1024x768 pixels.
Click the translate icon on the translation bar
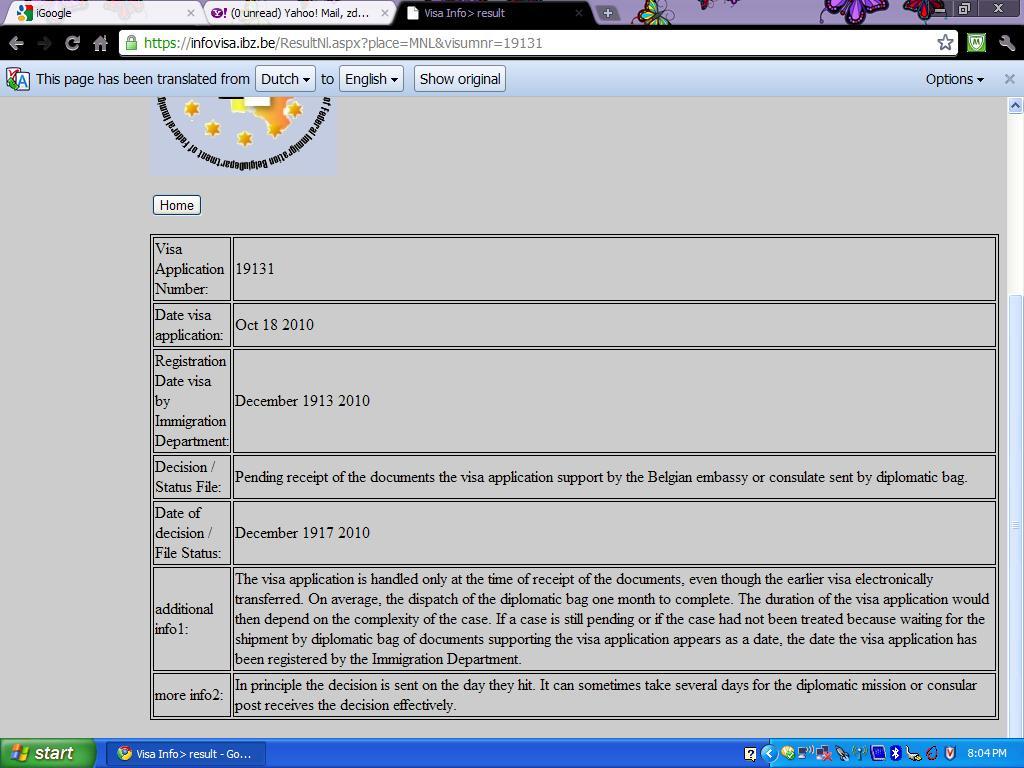click(x=18, y=79)
